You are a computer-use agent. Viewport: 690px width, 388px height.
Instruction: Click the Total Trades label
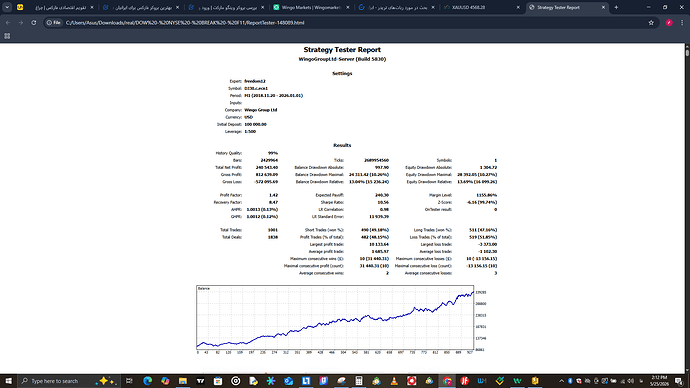[231, 230]
